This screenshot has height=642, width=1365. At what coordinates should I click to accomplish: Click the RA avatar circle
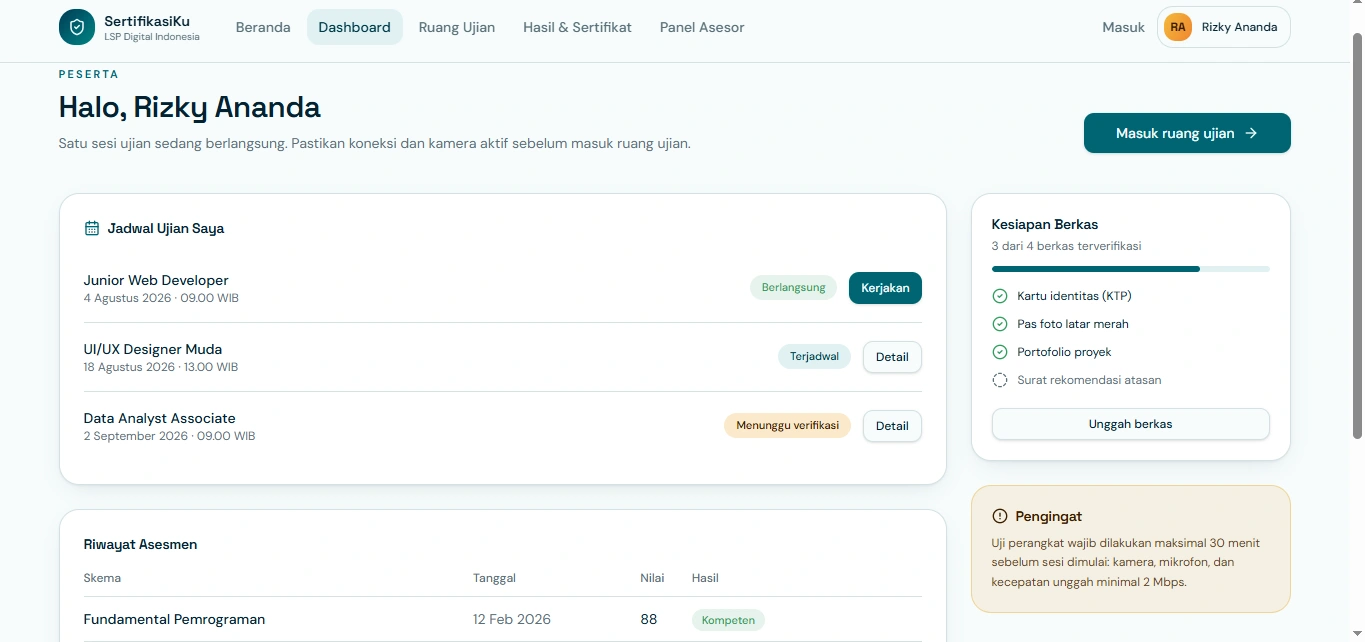pos(1178,27)
